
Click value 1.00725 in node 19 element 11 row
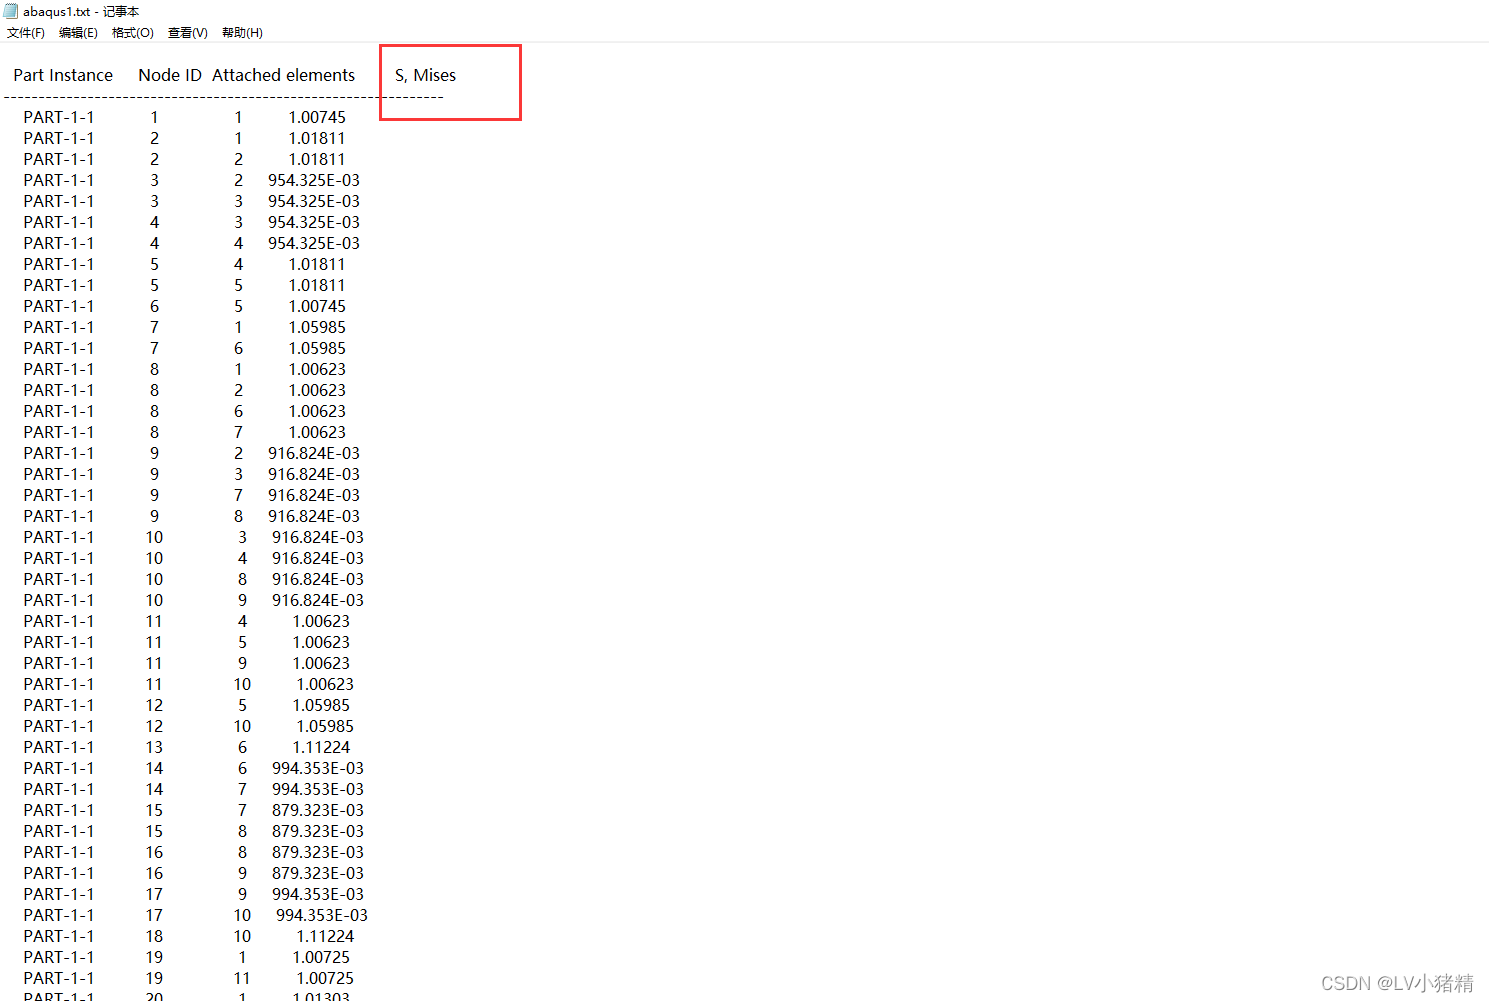(x=325, y=978)
